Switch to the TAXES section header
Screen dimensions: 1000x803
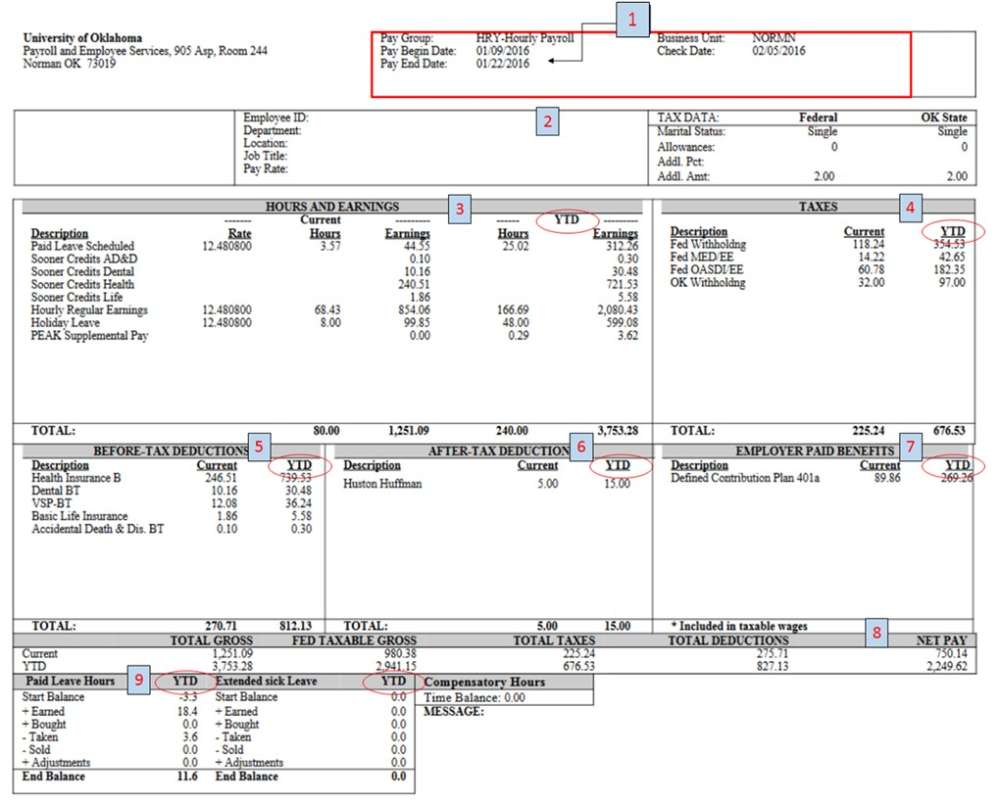pos(820,206)
